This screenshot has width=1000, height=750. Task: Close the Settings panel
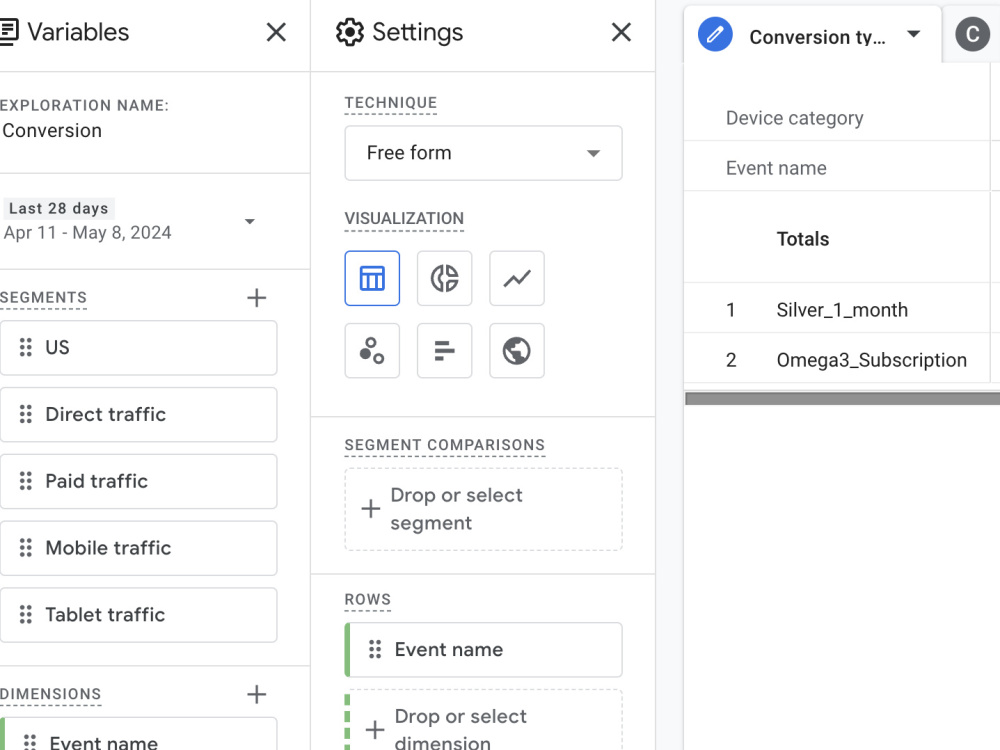tap(621, 32)
